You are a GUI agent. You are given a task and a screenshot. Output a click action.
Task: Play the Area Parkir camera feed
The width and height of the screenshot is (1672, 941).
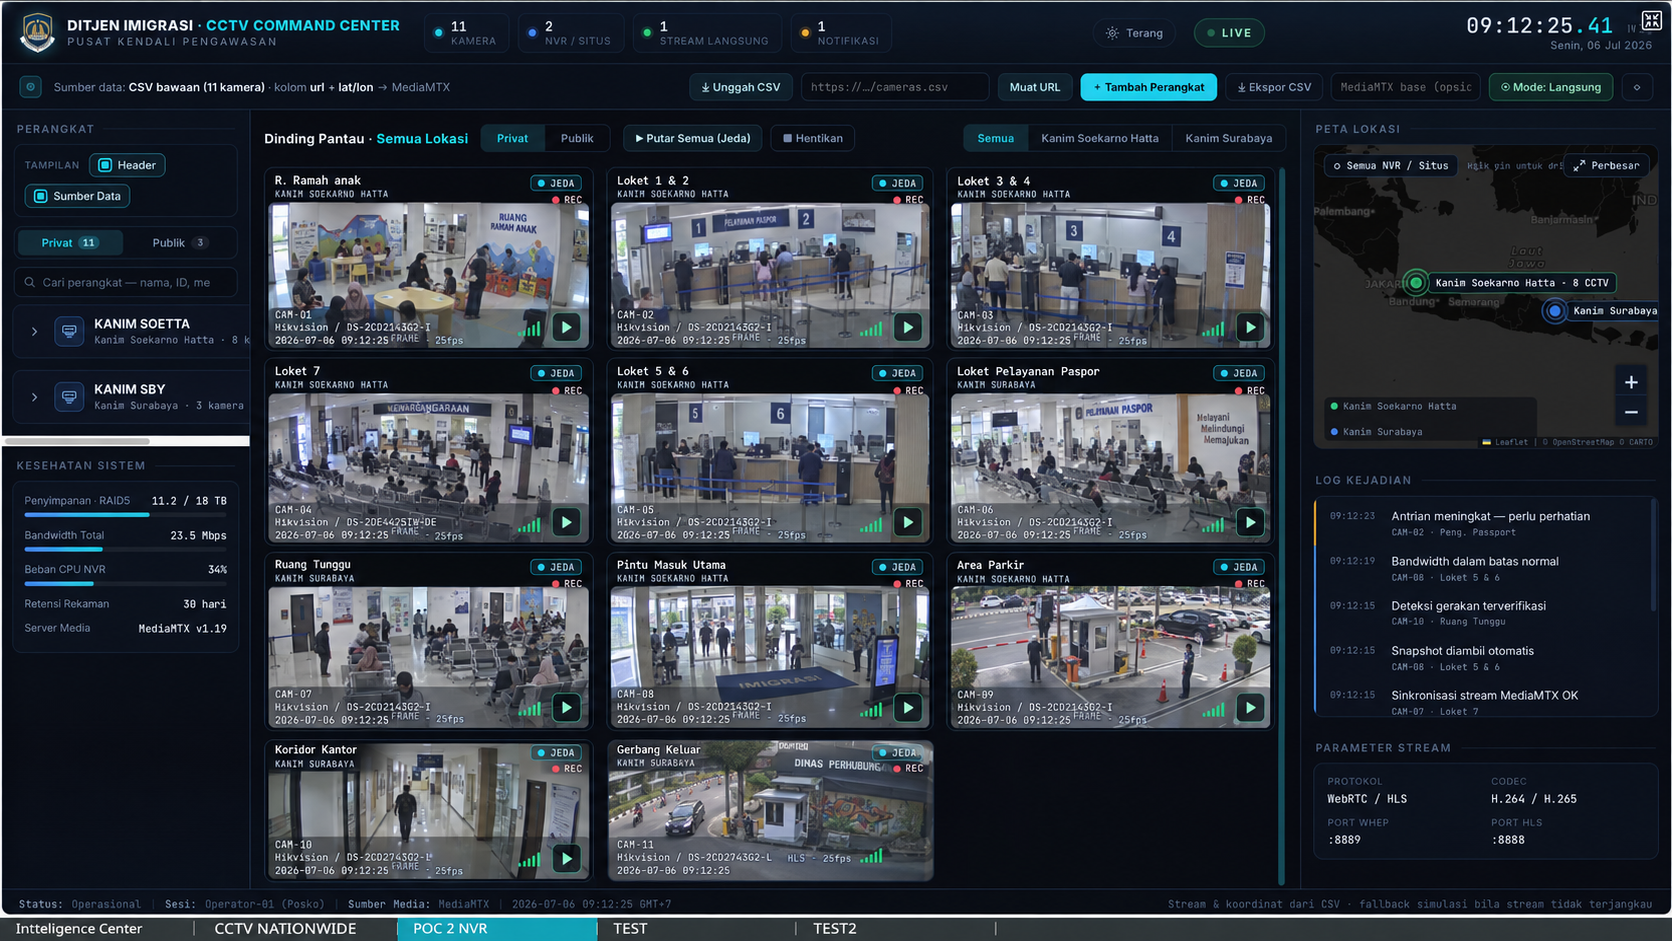(1250, 708)
